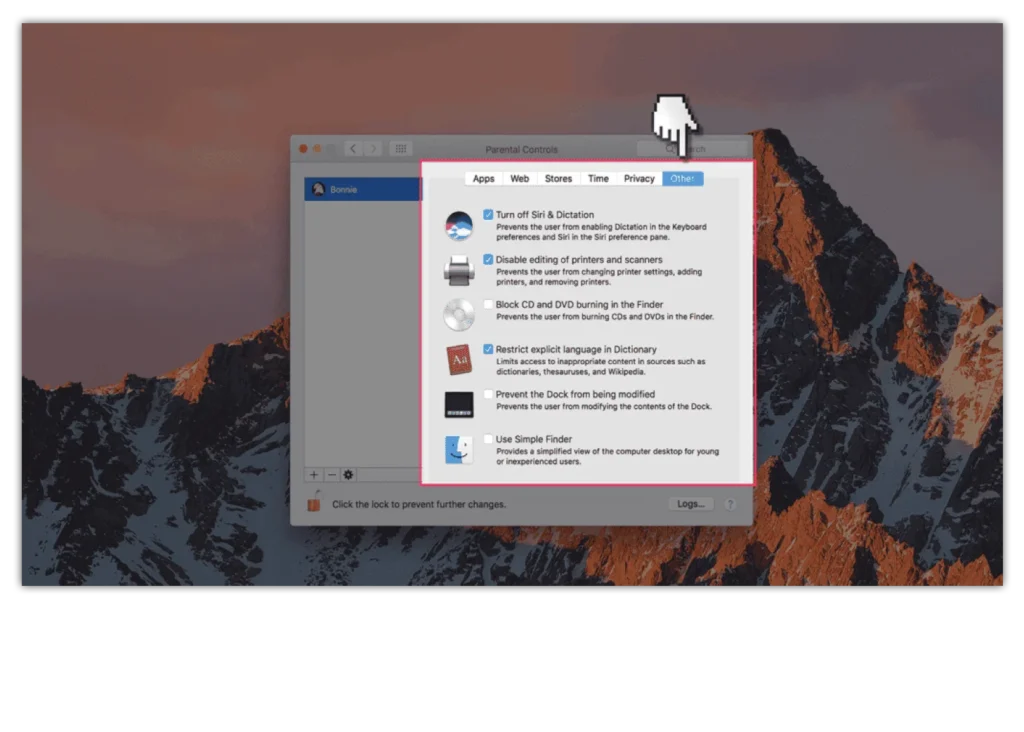
Task: Minimize the Parental Controls window
Action: pos(317,149)
